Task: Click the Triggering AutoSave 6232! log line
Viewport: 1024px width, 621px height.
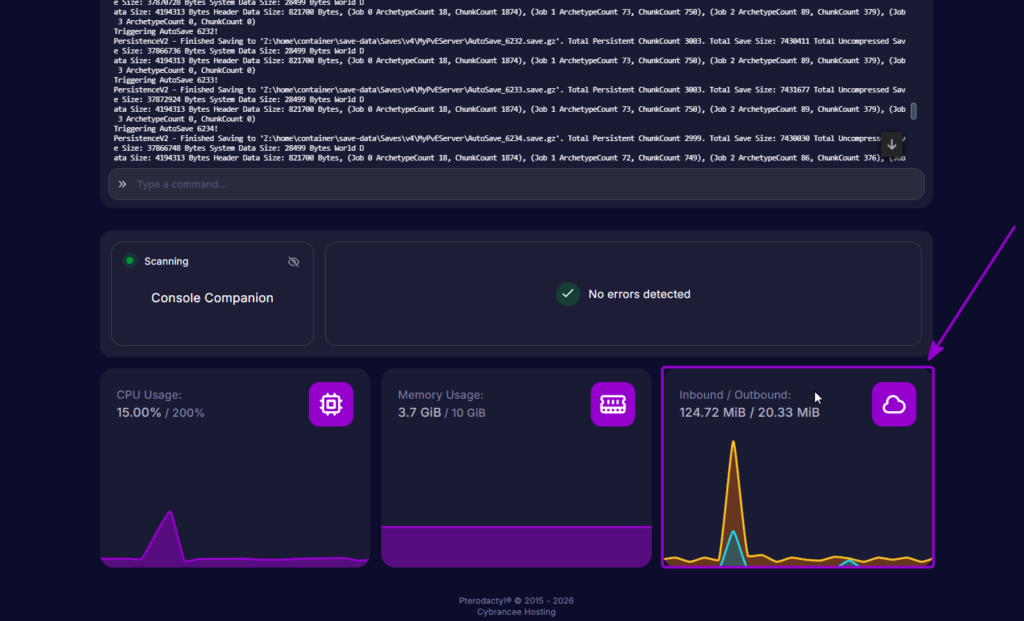Action: (166, 31)
